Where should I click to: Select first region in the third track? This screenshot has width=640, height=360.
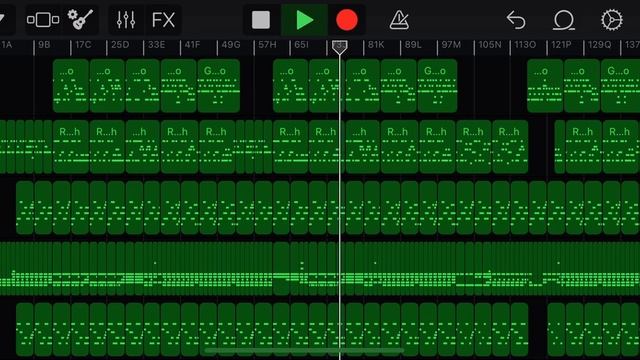[25, 208]
